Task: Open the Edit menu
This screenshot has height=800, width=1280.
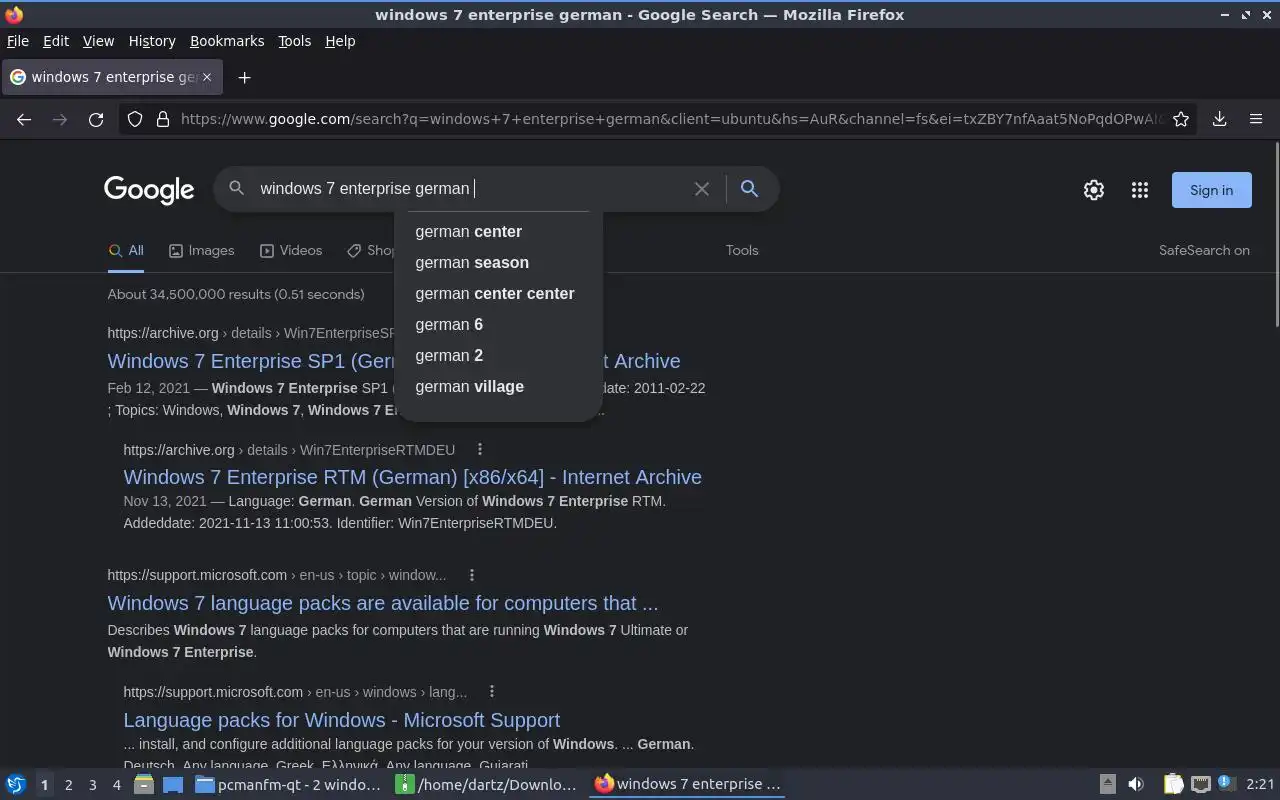Action: pyautogui.click(x=56, y=41)
